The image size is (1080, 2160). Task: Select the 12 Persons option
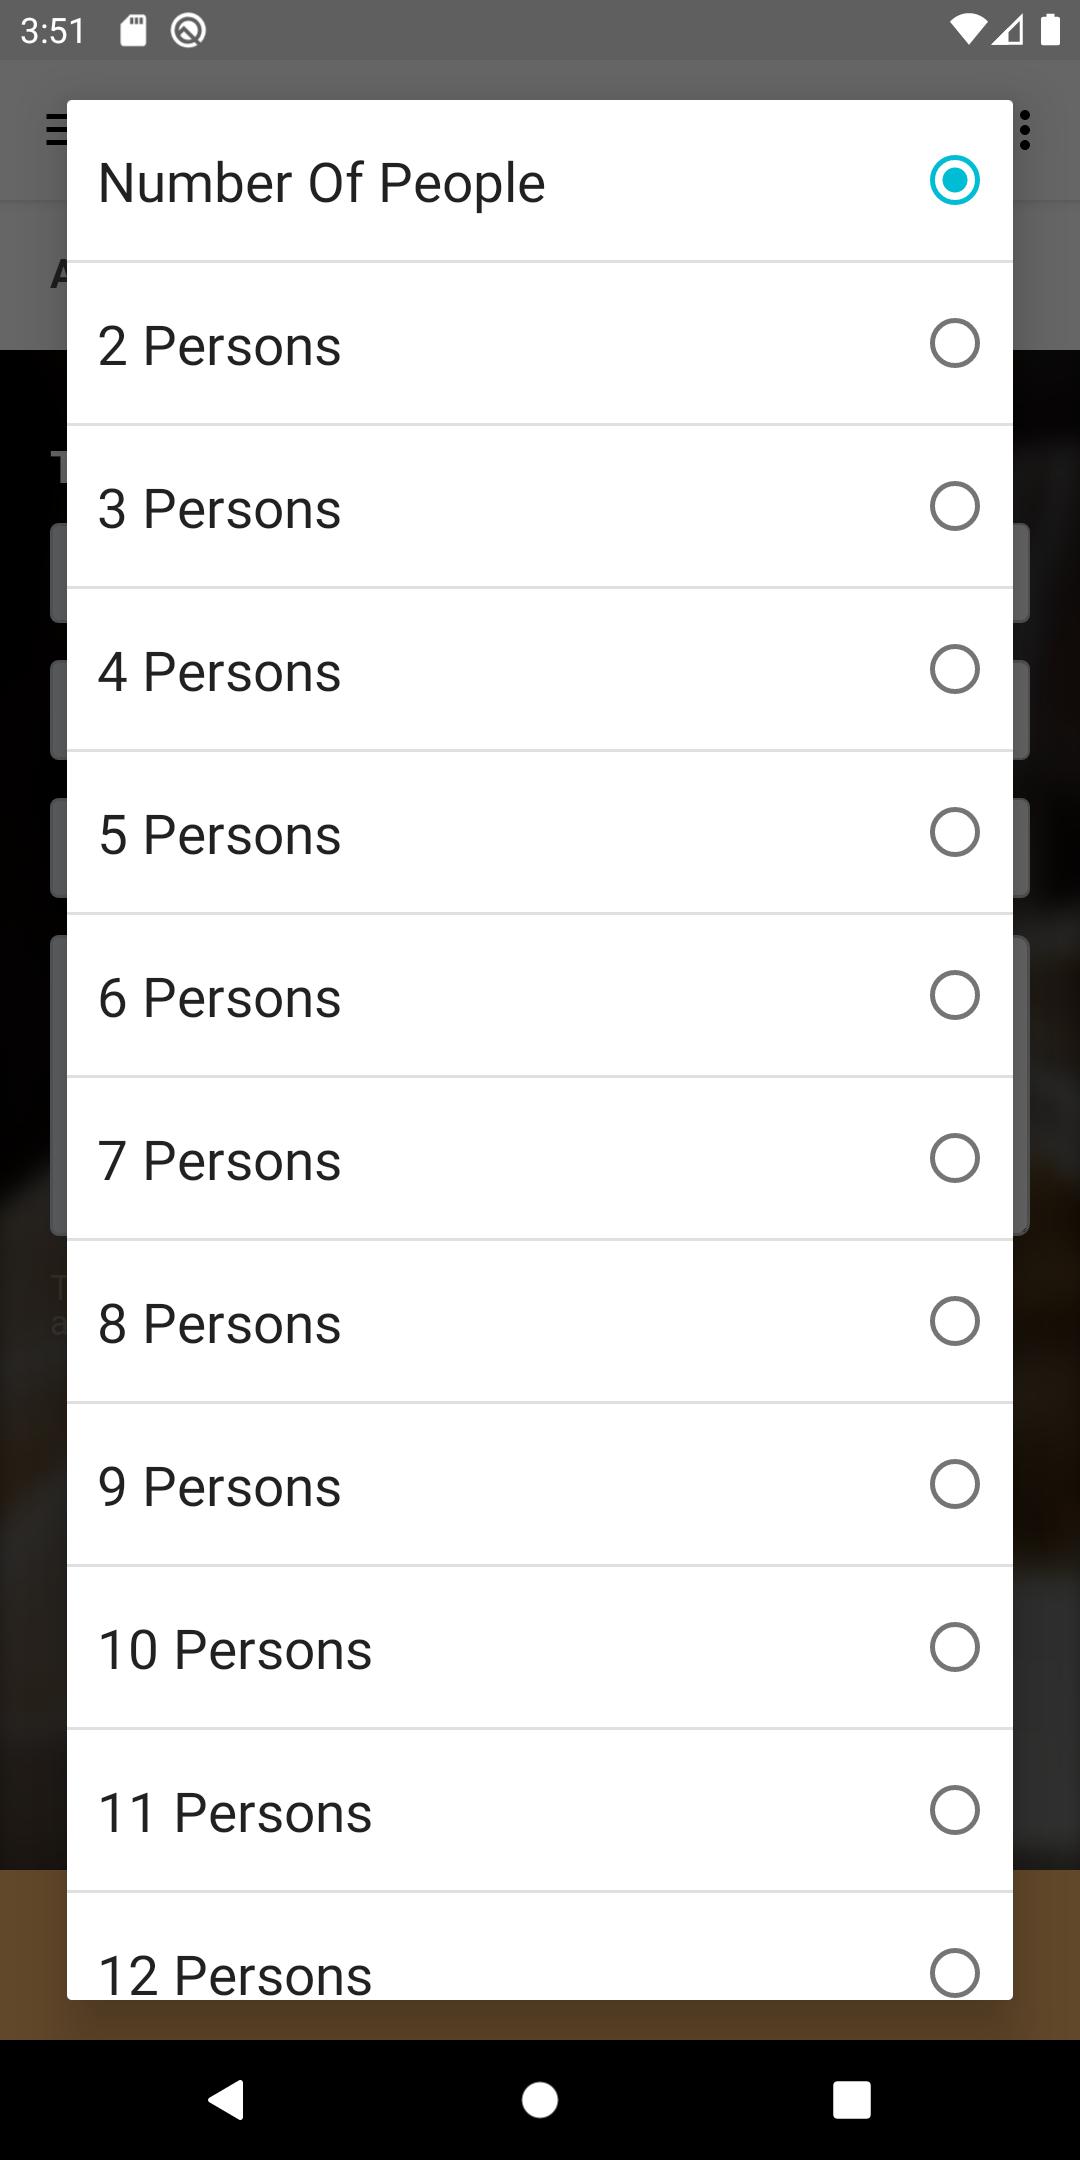(540, 1947)
